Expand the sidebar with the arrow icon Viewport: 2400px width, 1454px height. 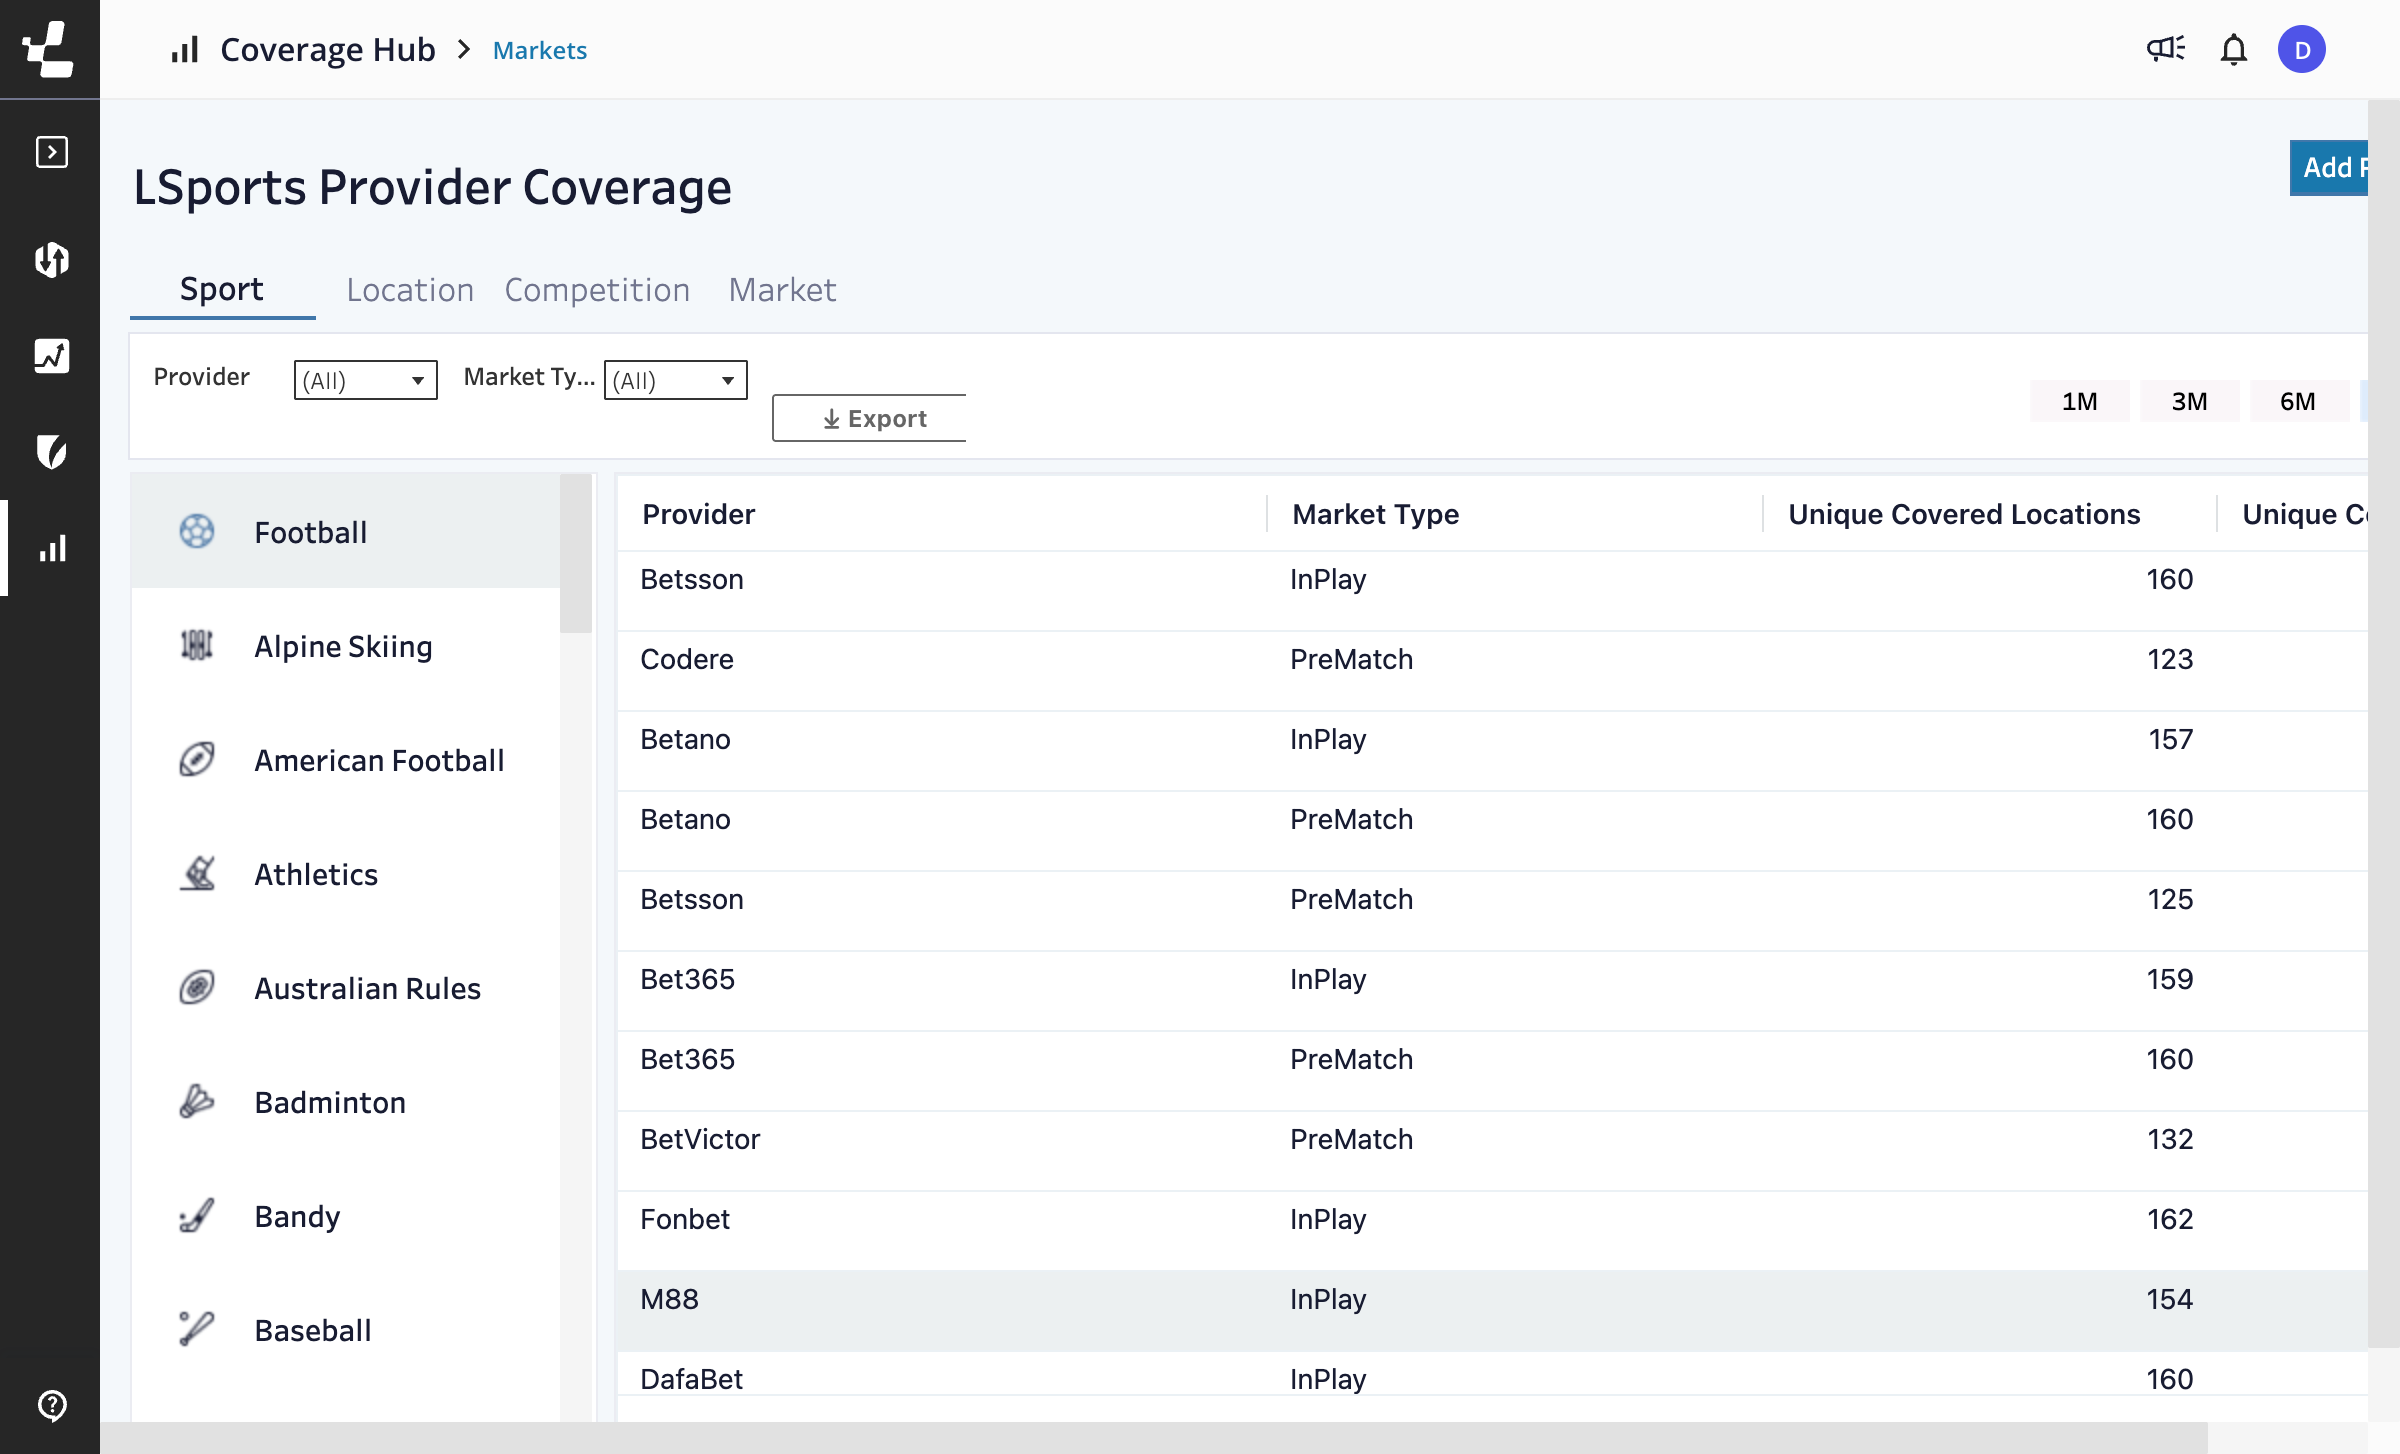(x=51, y=152)
